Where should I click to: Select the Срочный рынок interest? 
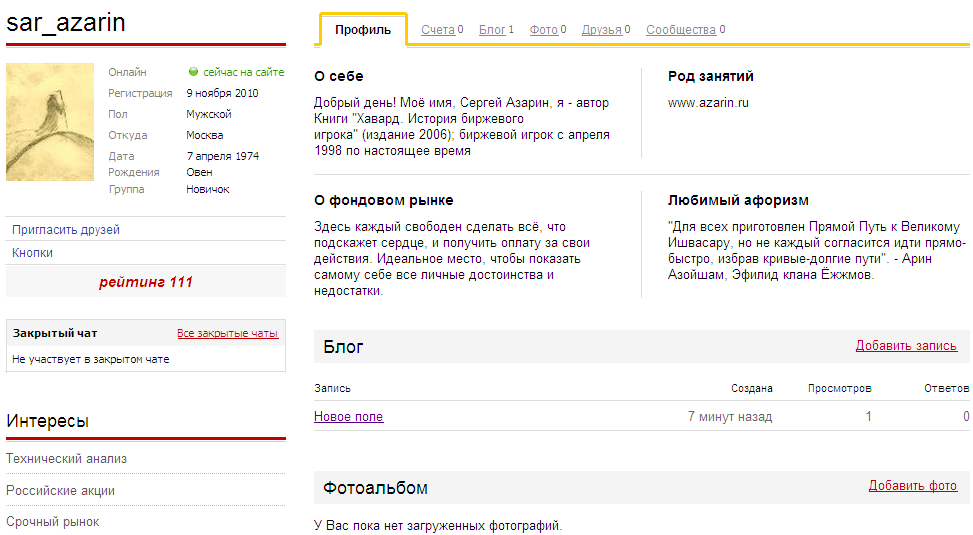tap(52, 522)
